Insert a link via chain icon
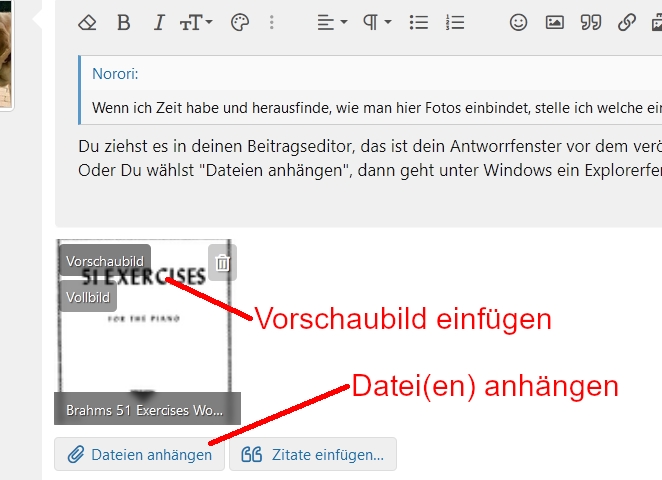The image size is (662, 480). click(x=627, y=22)
